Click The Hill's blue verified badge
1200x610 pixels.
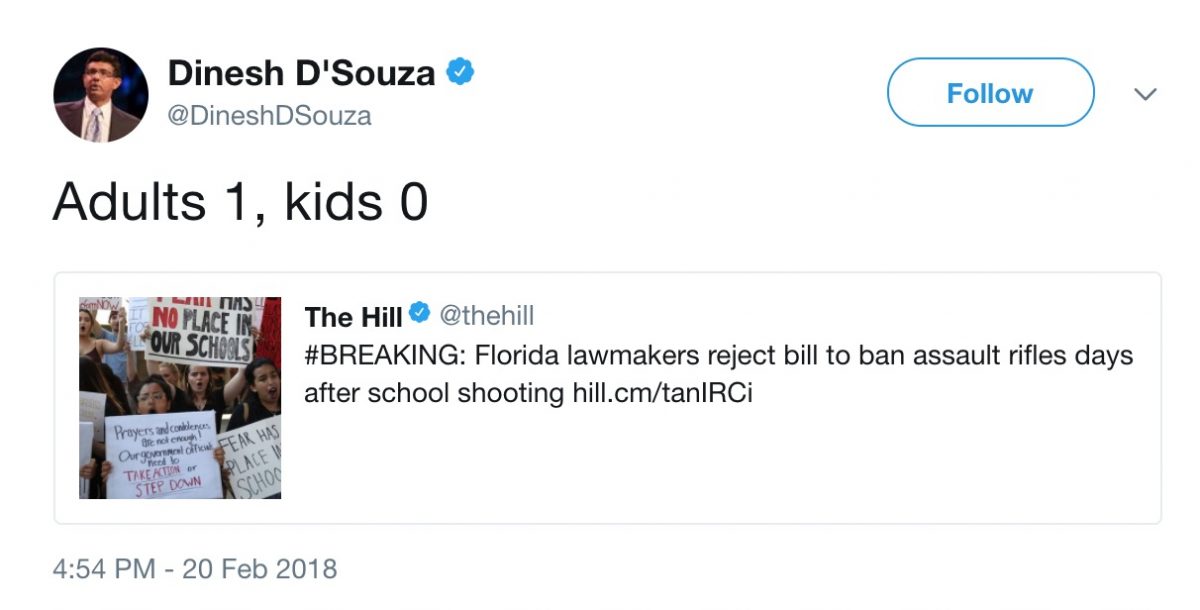pos(420,316)
